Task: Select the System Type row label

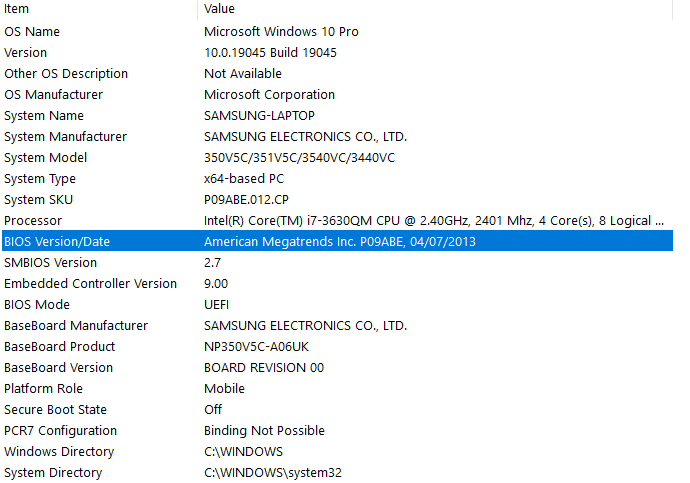Action: coord(40,179)
